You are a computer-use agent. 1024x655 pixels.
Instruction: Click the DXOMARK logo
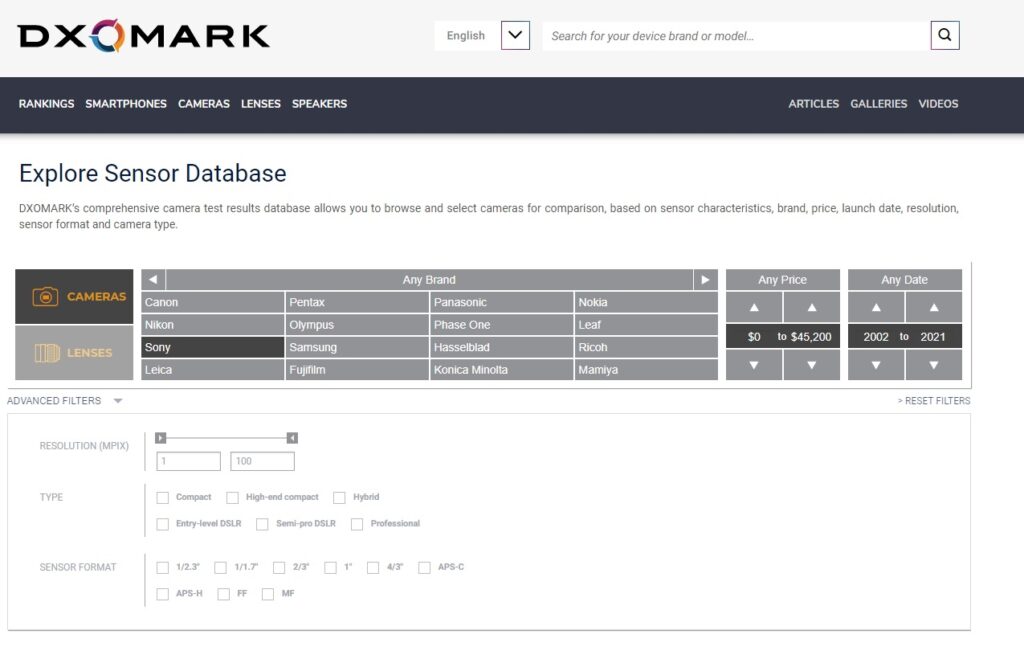(144, 36)
